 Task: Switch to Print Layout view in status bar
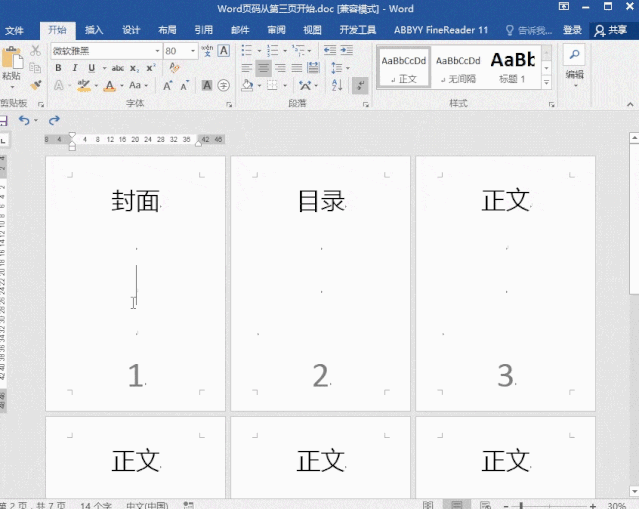pos(457,505)
